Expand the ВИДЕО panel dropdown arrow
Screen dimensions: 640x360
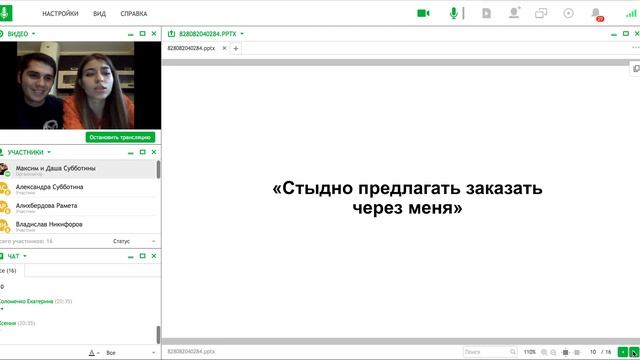[x=33, y=34]
